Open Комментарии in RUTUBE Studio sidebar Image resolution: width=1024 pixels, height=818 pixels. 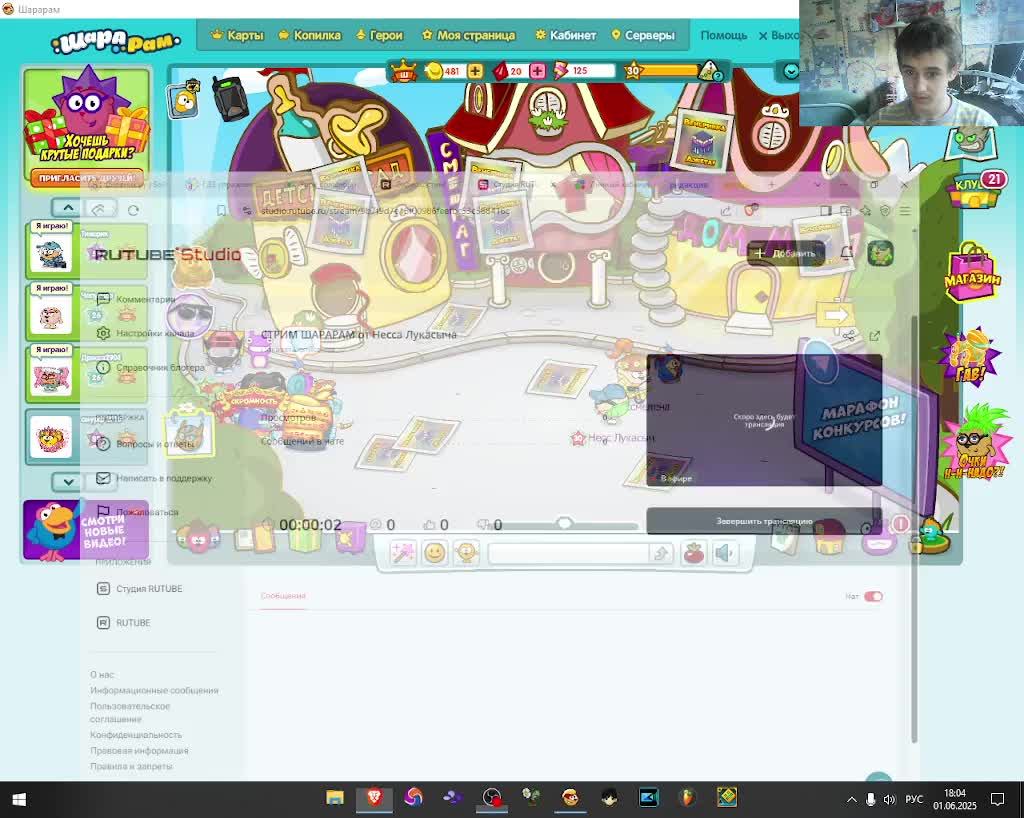[x=136, y=299]
